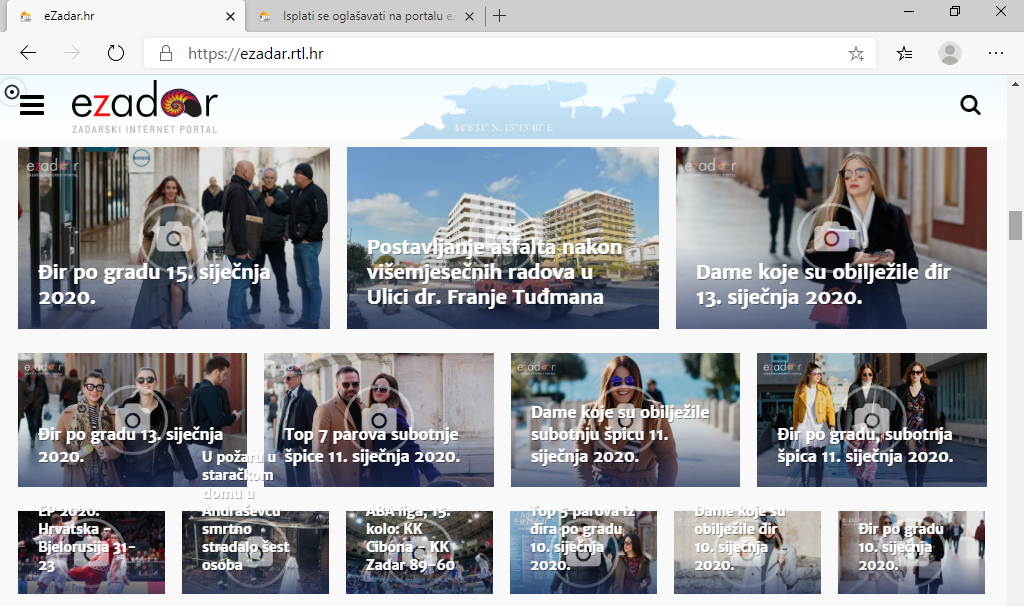Close the eZadar.hr tab
The height and width of the screenshot is (606, 1026).
pyautogui.click(x=231, y=16)
